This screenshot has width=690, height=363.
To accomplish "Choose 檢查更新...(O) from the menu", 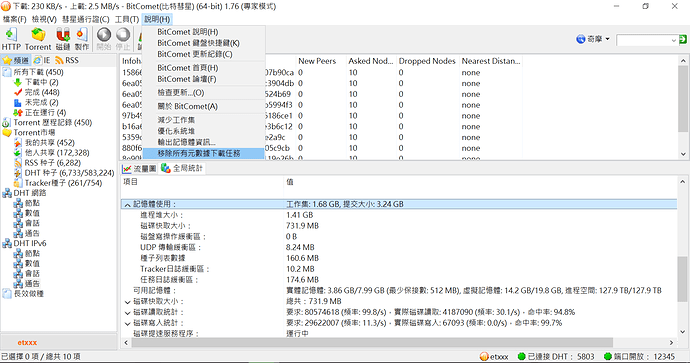I will pos(204,93).
